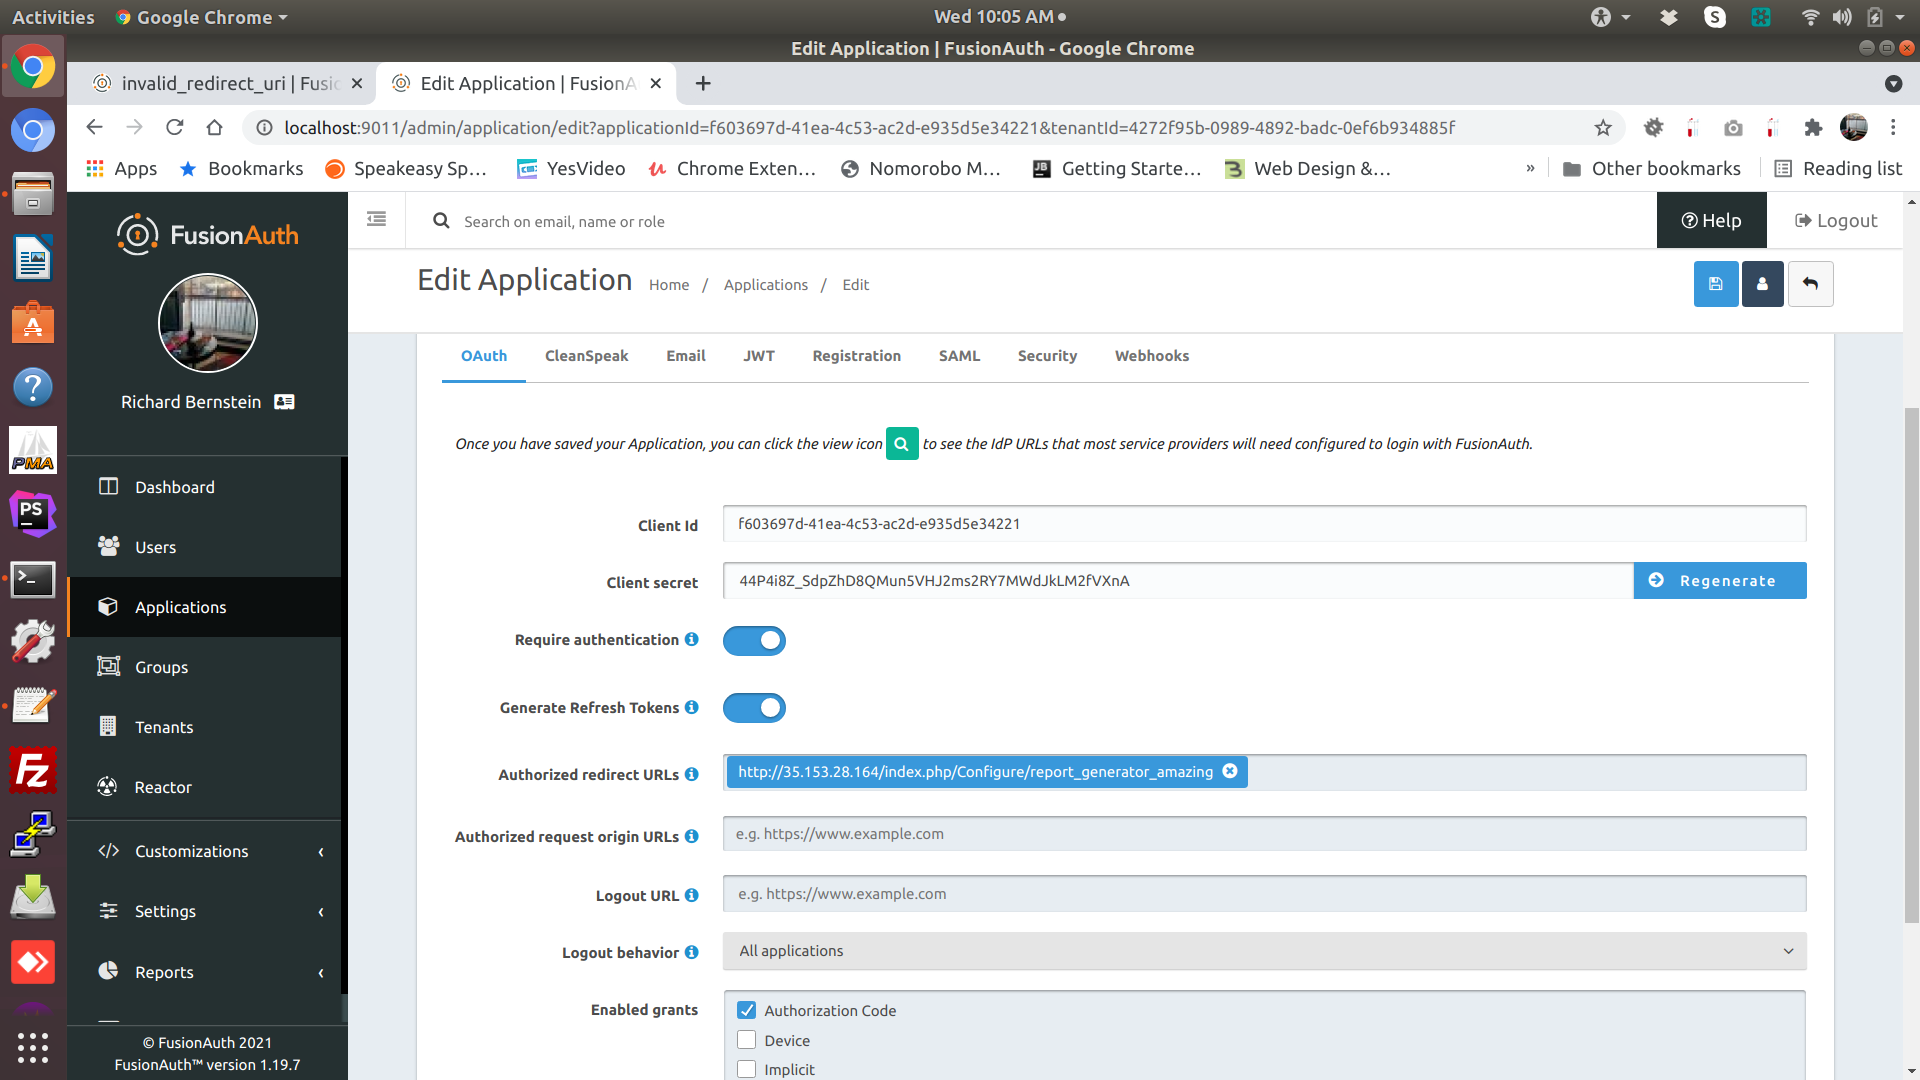Click the manage roles user icon button

(x=1762, y=284)
